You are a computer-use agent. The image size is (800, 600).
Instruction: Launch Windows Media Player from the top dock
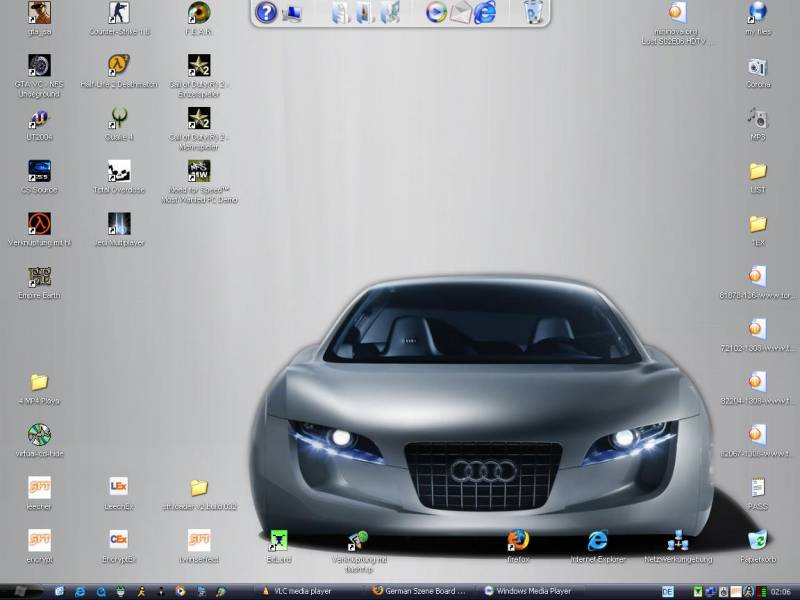pos(436,13)
